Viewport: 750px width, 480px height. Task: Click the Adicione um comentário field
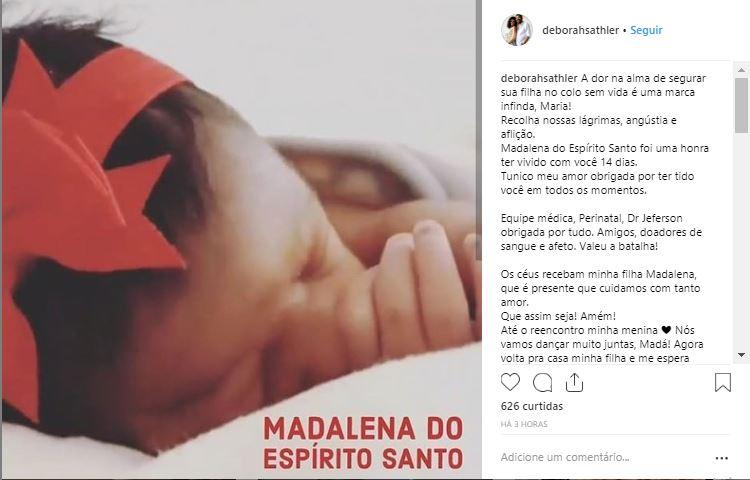(603, 458)
